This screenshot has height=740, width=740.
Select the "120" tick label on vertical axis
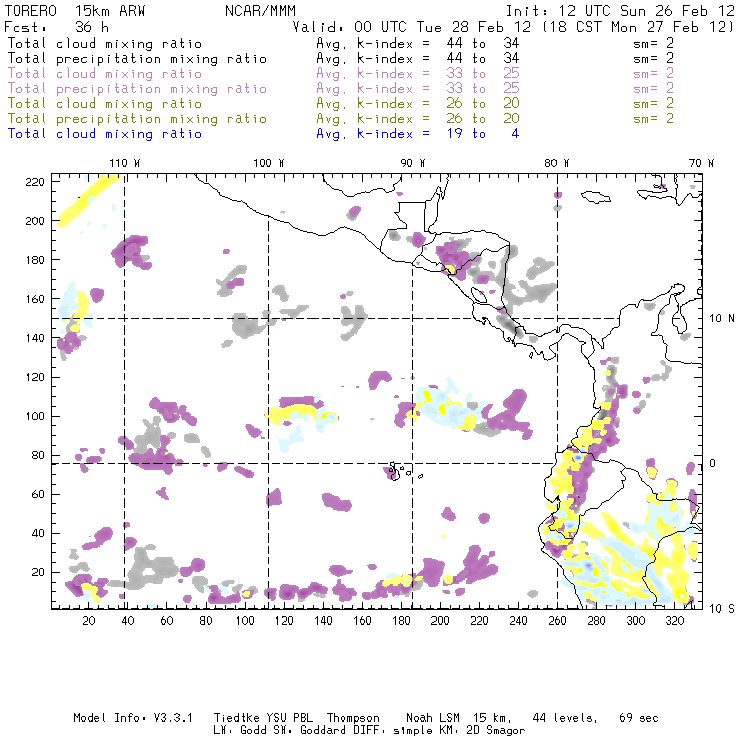coord(35,377)
